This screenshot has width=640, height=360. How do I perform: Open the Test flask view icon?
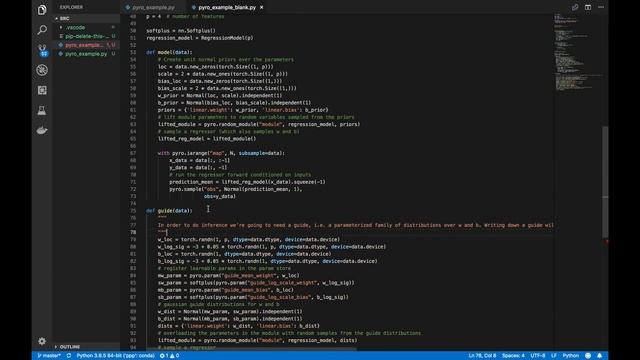tap(42, 110)
